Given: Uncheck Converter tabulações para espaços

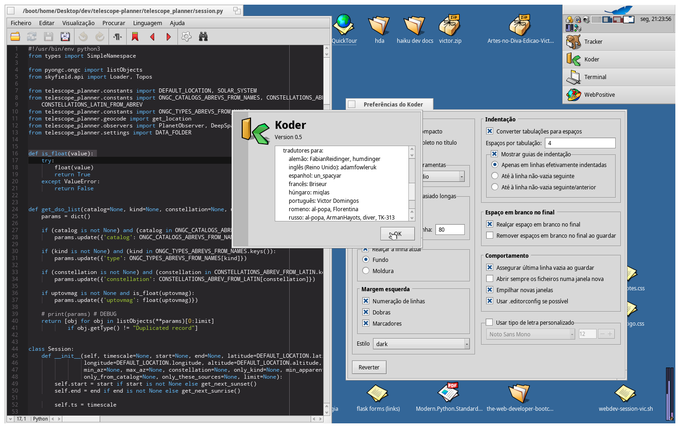Looking at the screenshot, I should (x=490, y=131).
